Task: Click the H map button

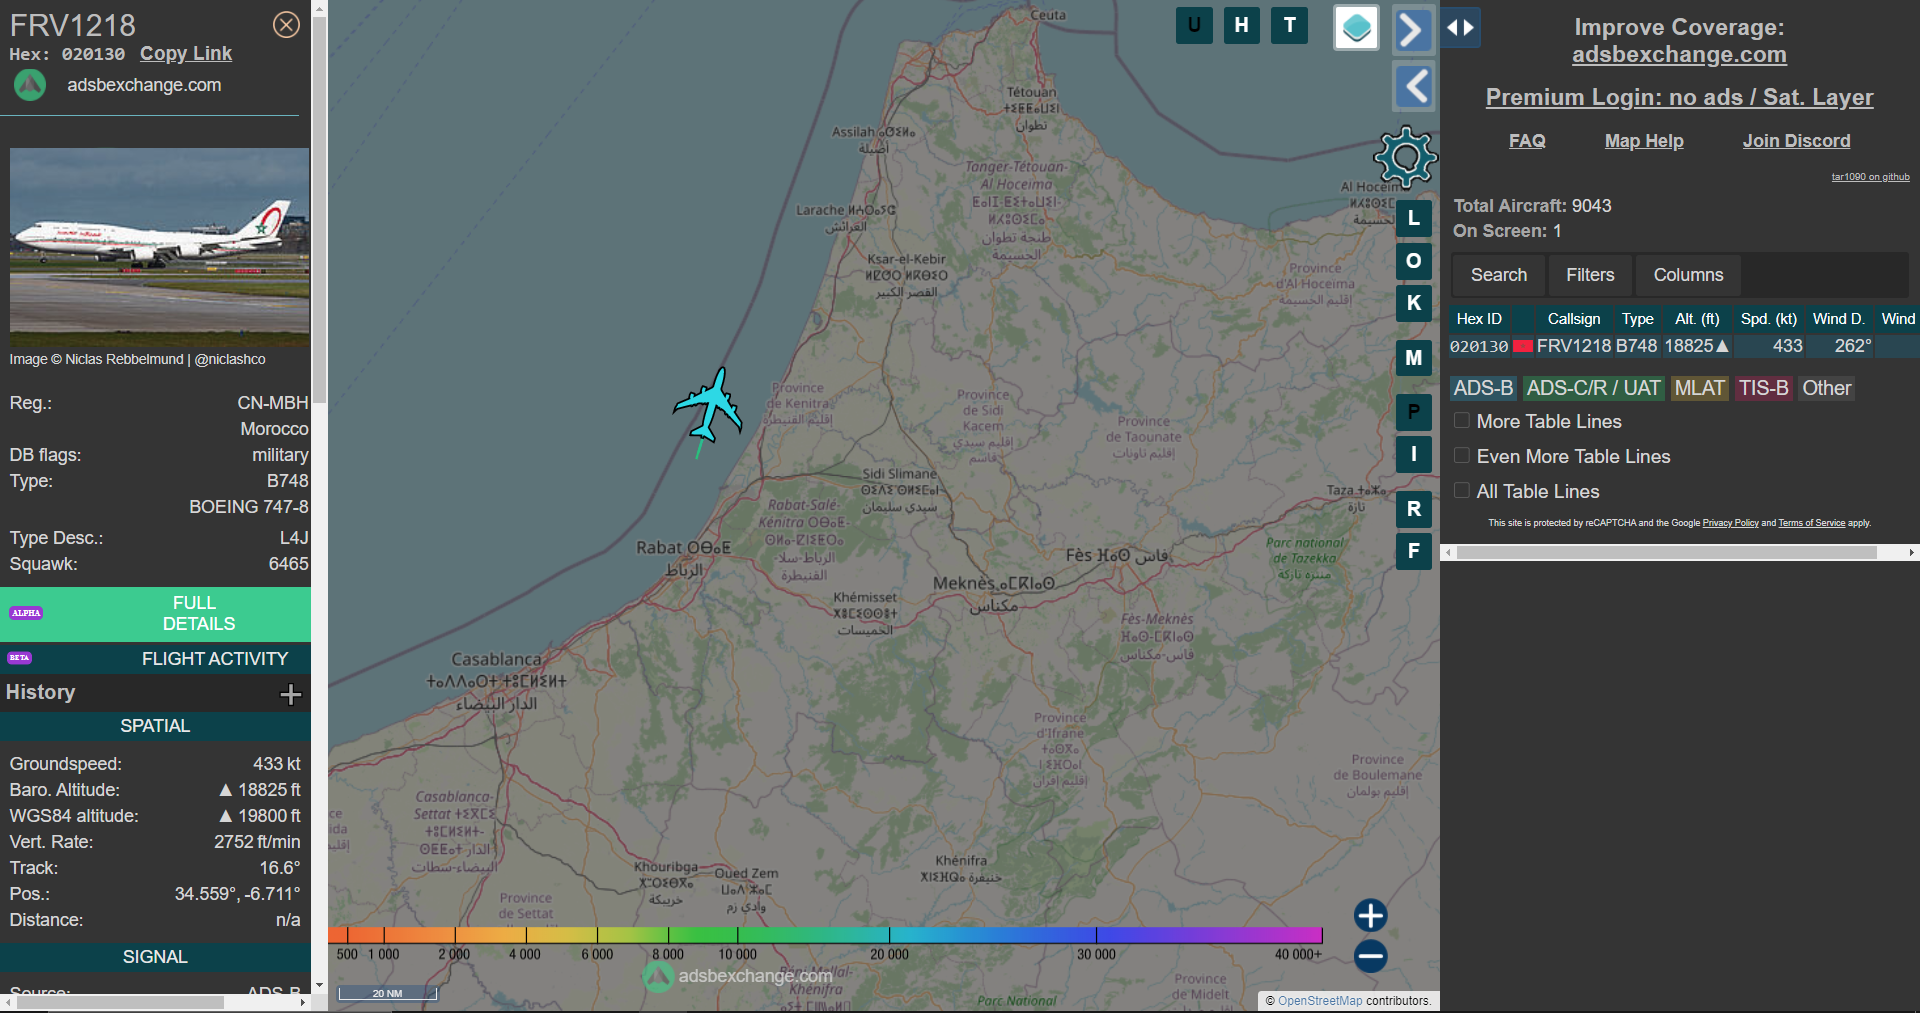Action: [1241, 25]
